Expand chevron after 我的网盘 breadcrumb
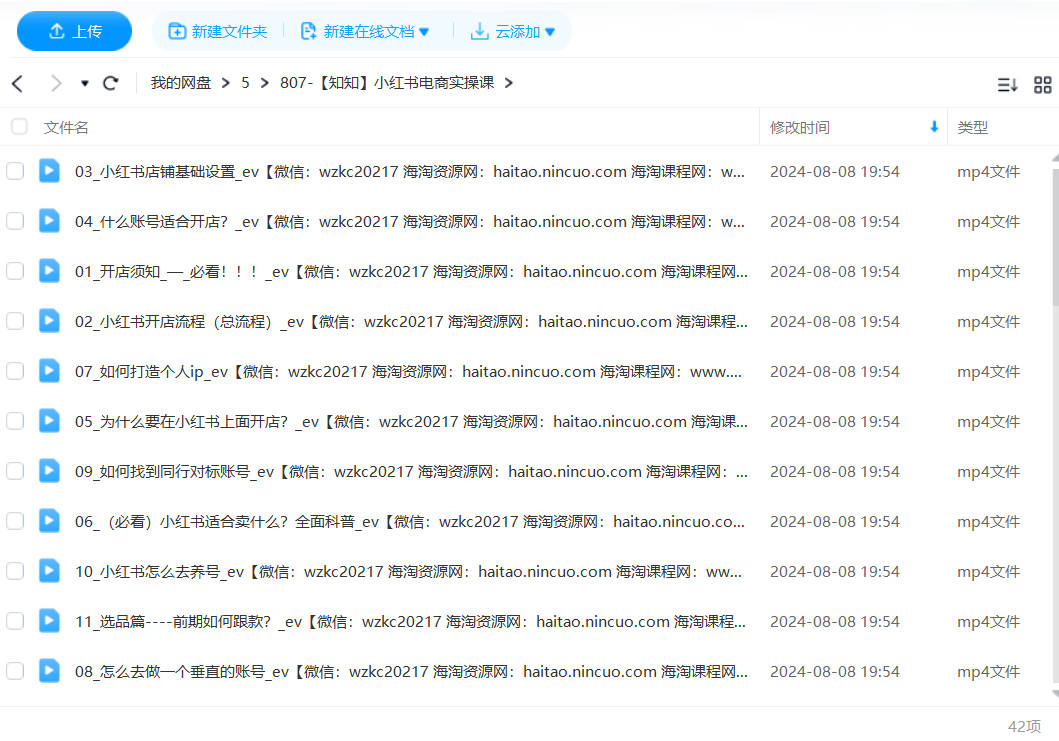The width and height of the screenshot is (1059, 741). [x=226, y=83]
